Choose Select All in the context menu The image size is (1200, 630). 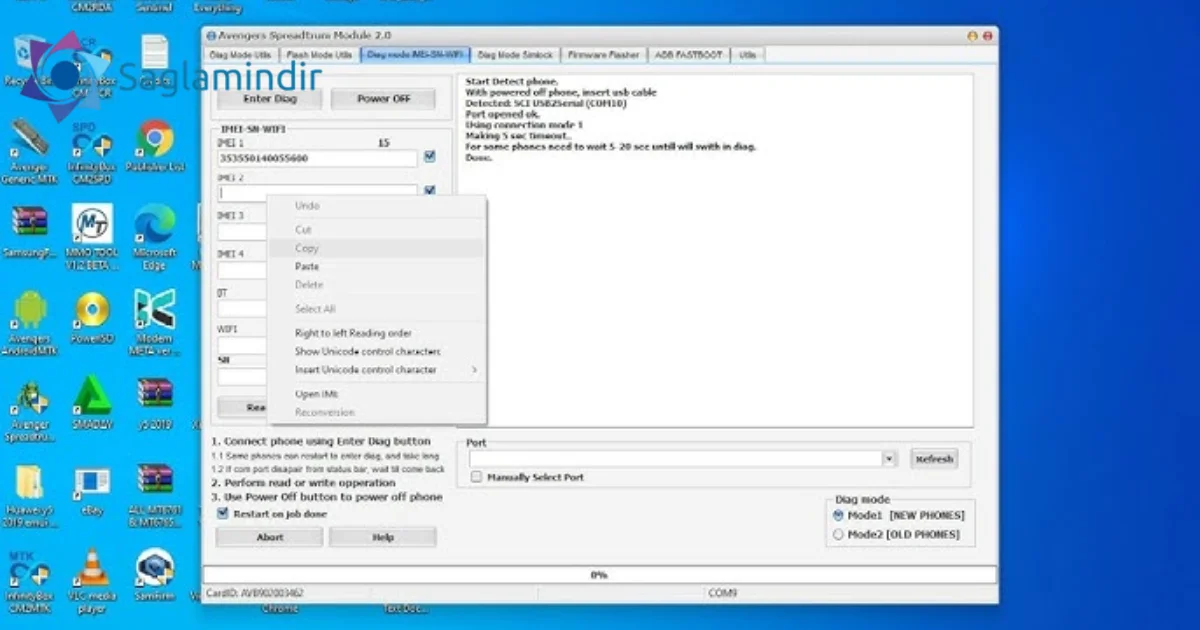[x=377, y=309]
